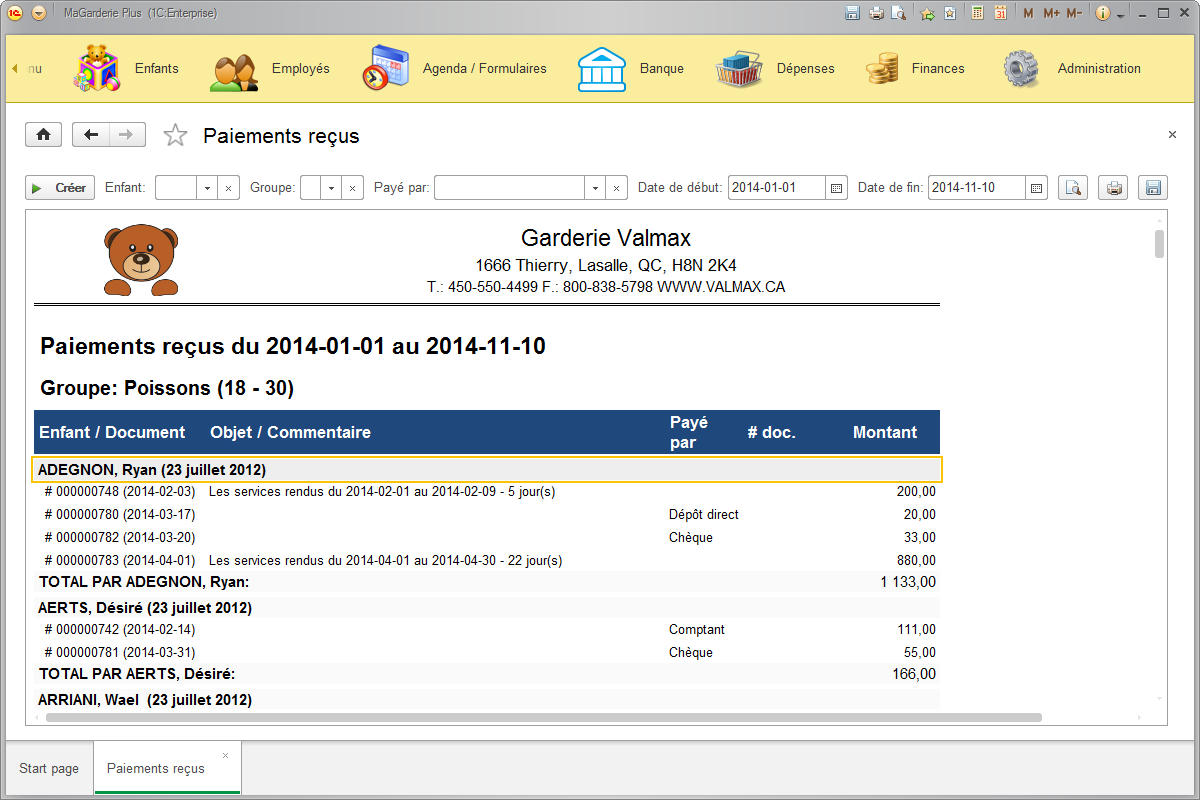Switch to the Start page tab

coord(49,768)
